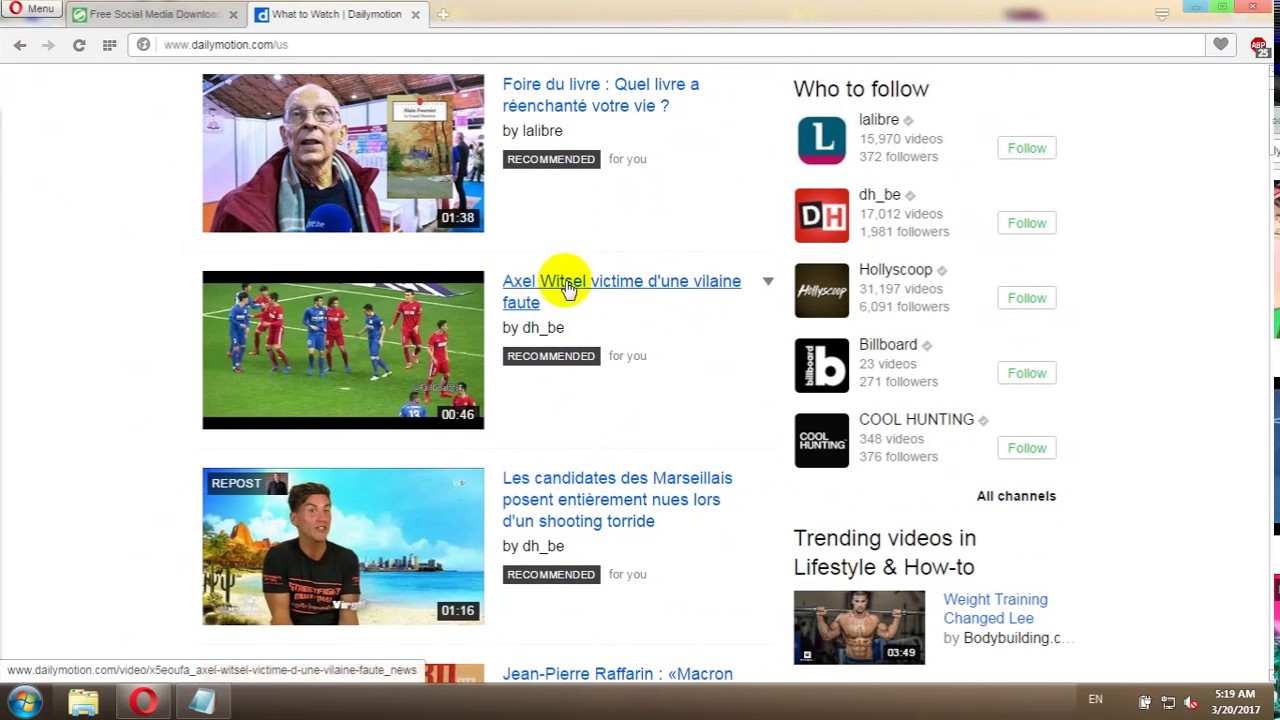Click RECOMMENDED badge under Axel Witsel video
The width and height of the screenshot is (1280, 720).
point(551,356)
